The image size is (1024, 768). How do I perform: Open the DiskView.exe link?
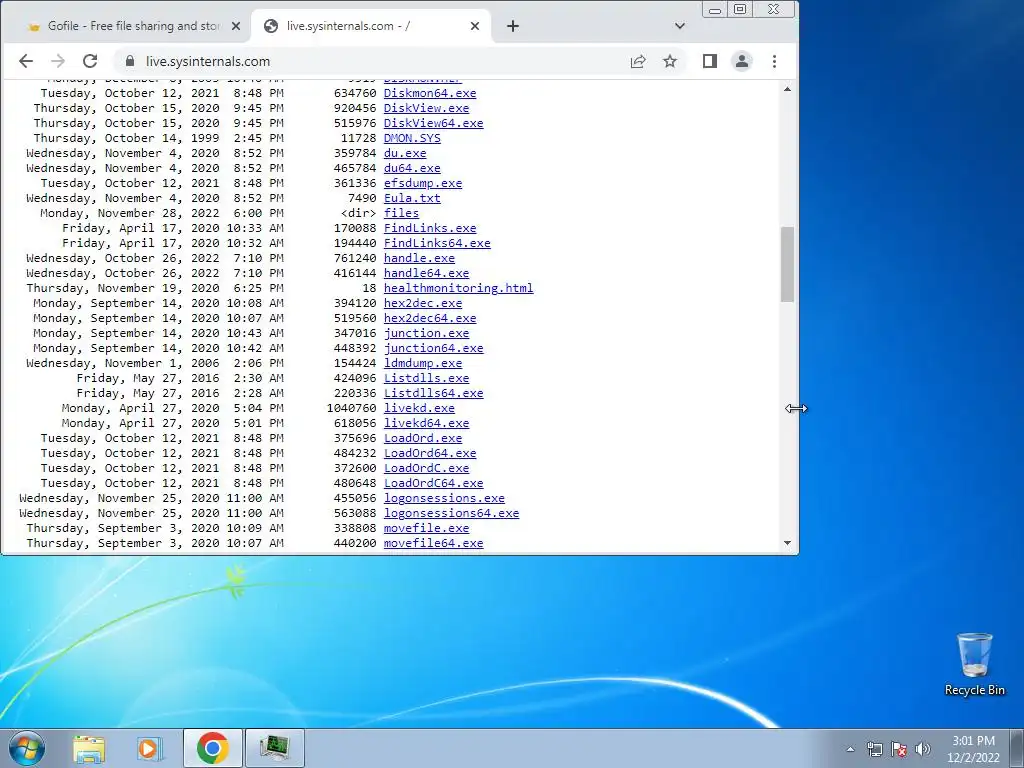(x=426, y=108)
